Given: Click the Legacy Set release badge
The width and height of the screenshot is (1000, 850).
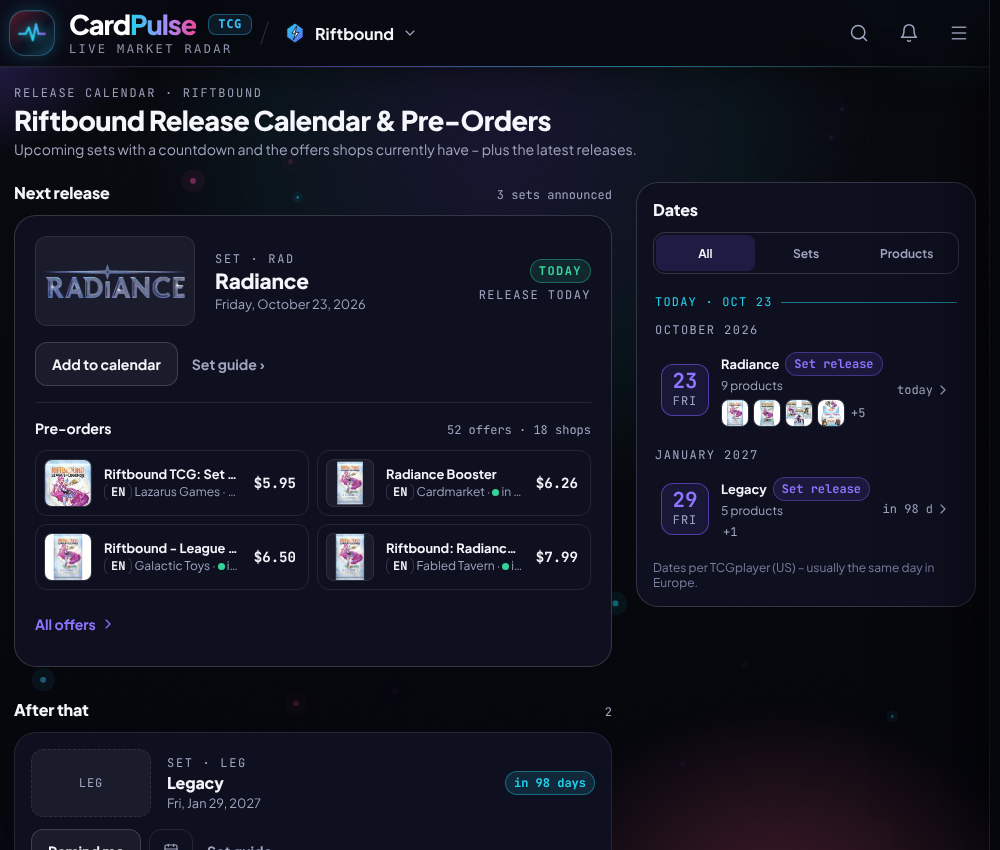Looking at the screenshot, I should pos(821,488).
